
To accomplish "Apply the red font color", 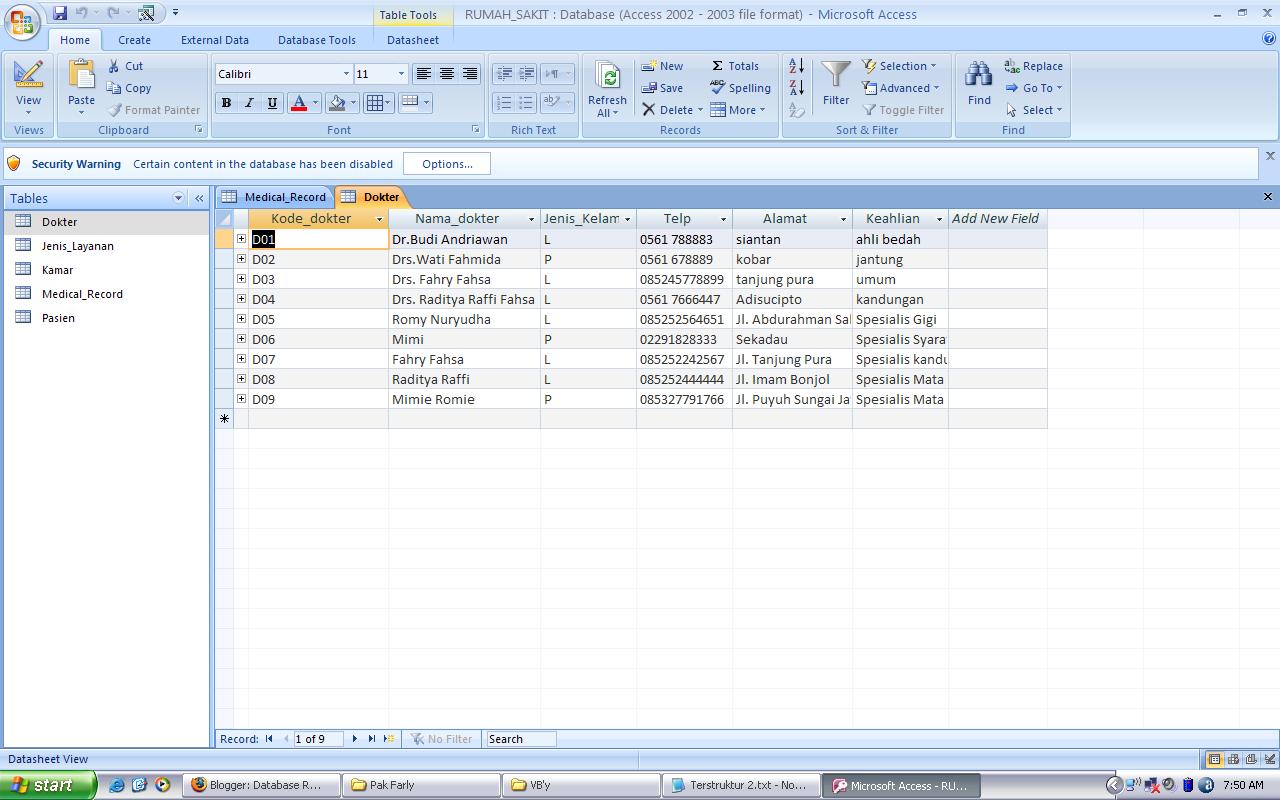I will coord(298,103).
